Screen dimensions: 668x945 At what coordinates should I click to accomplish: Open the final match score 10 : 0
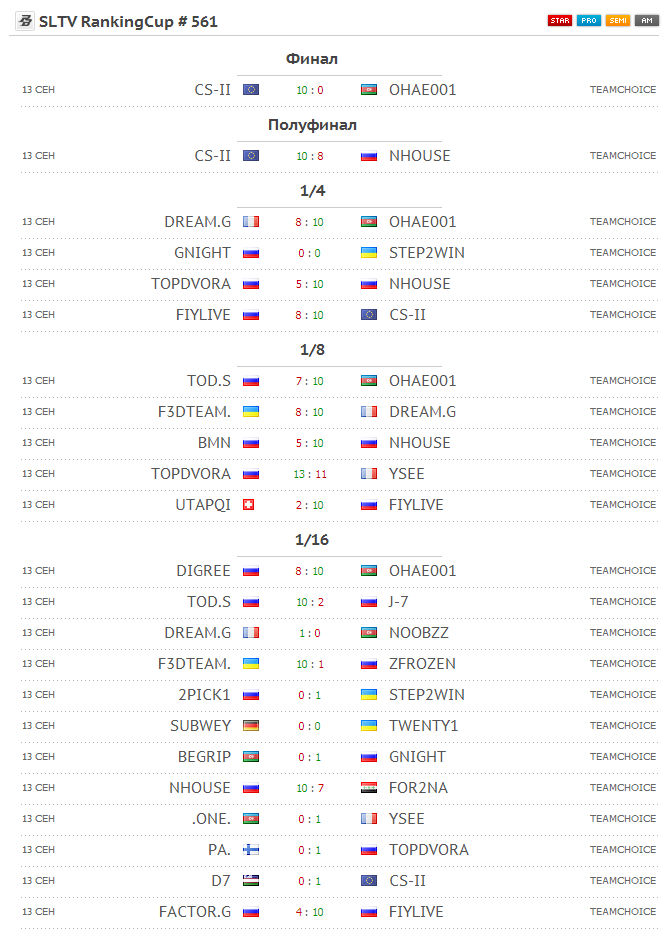pos(310,90)
